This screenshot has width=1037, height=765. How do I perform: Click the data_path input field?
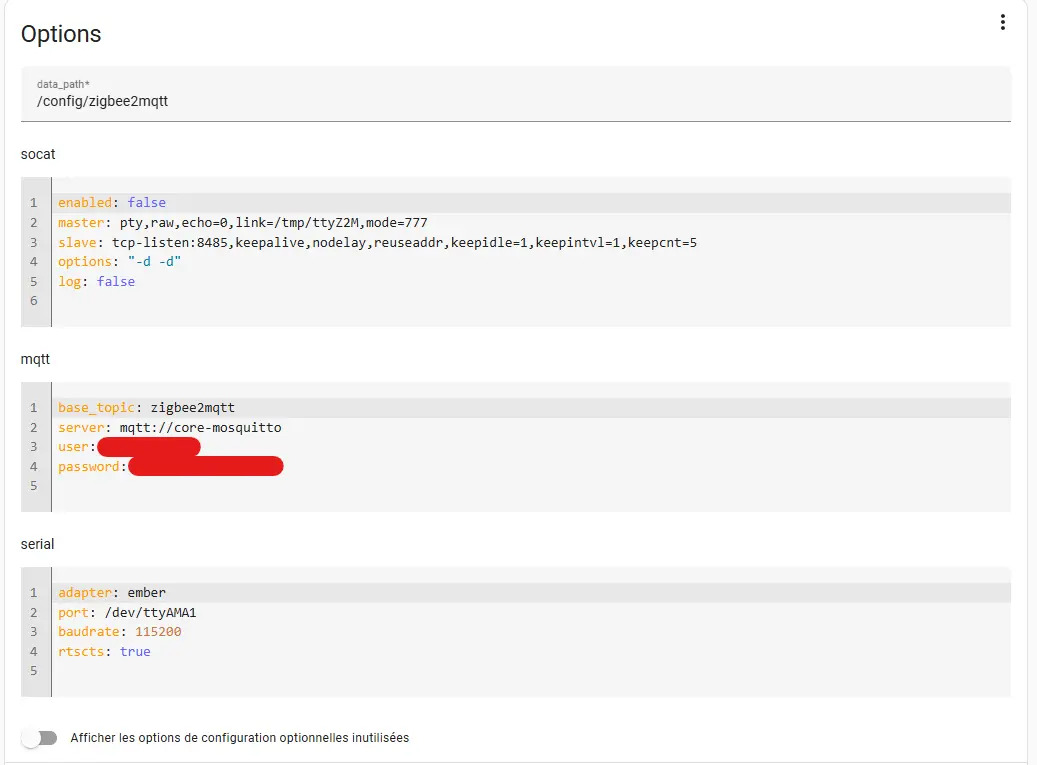tap(515, 101)
